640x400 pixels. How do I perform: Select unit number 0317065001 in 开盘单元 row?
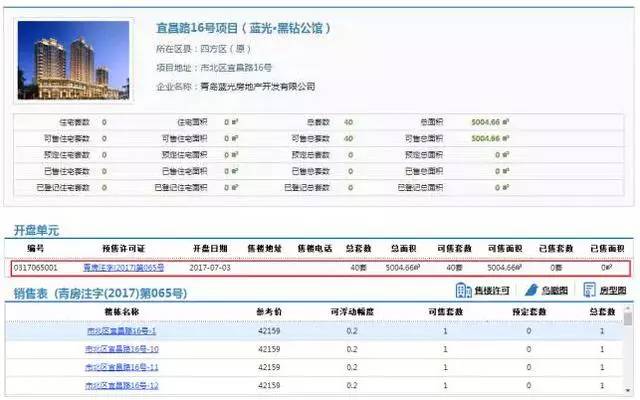[x=36, y=268]
